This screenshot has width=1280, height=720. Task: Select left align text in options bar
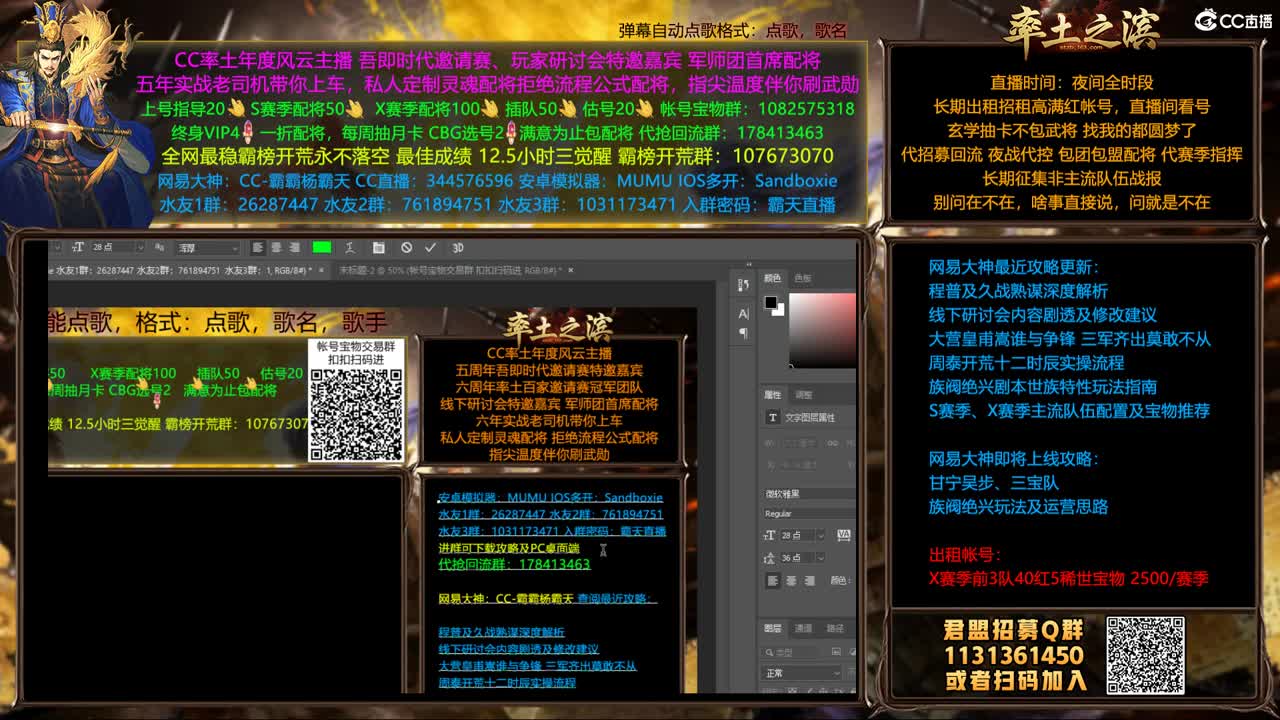click(x=257, y=247)
